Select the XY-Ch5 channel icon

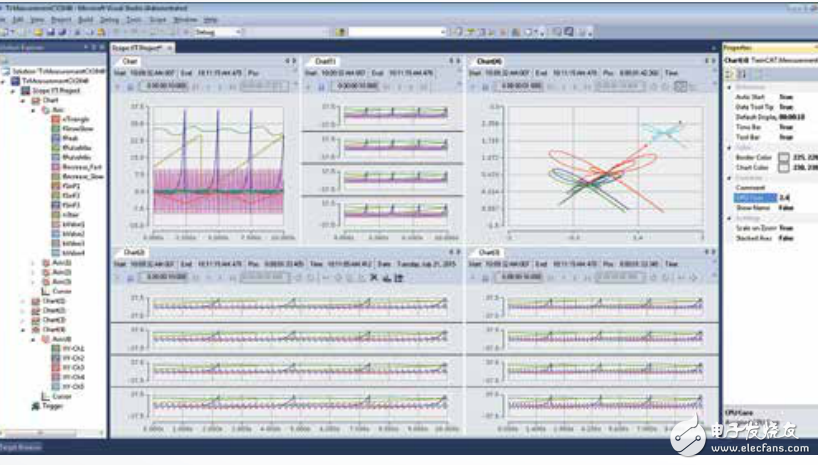tap(59, 386)
